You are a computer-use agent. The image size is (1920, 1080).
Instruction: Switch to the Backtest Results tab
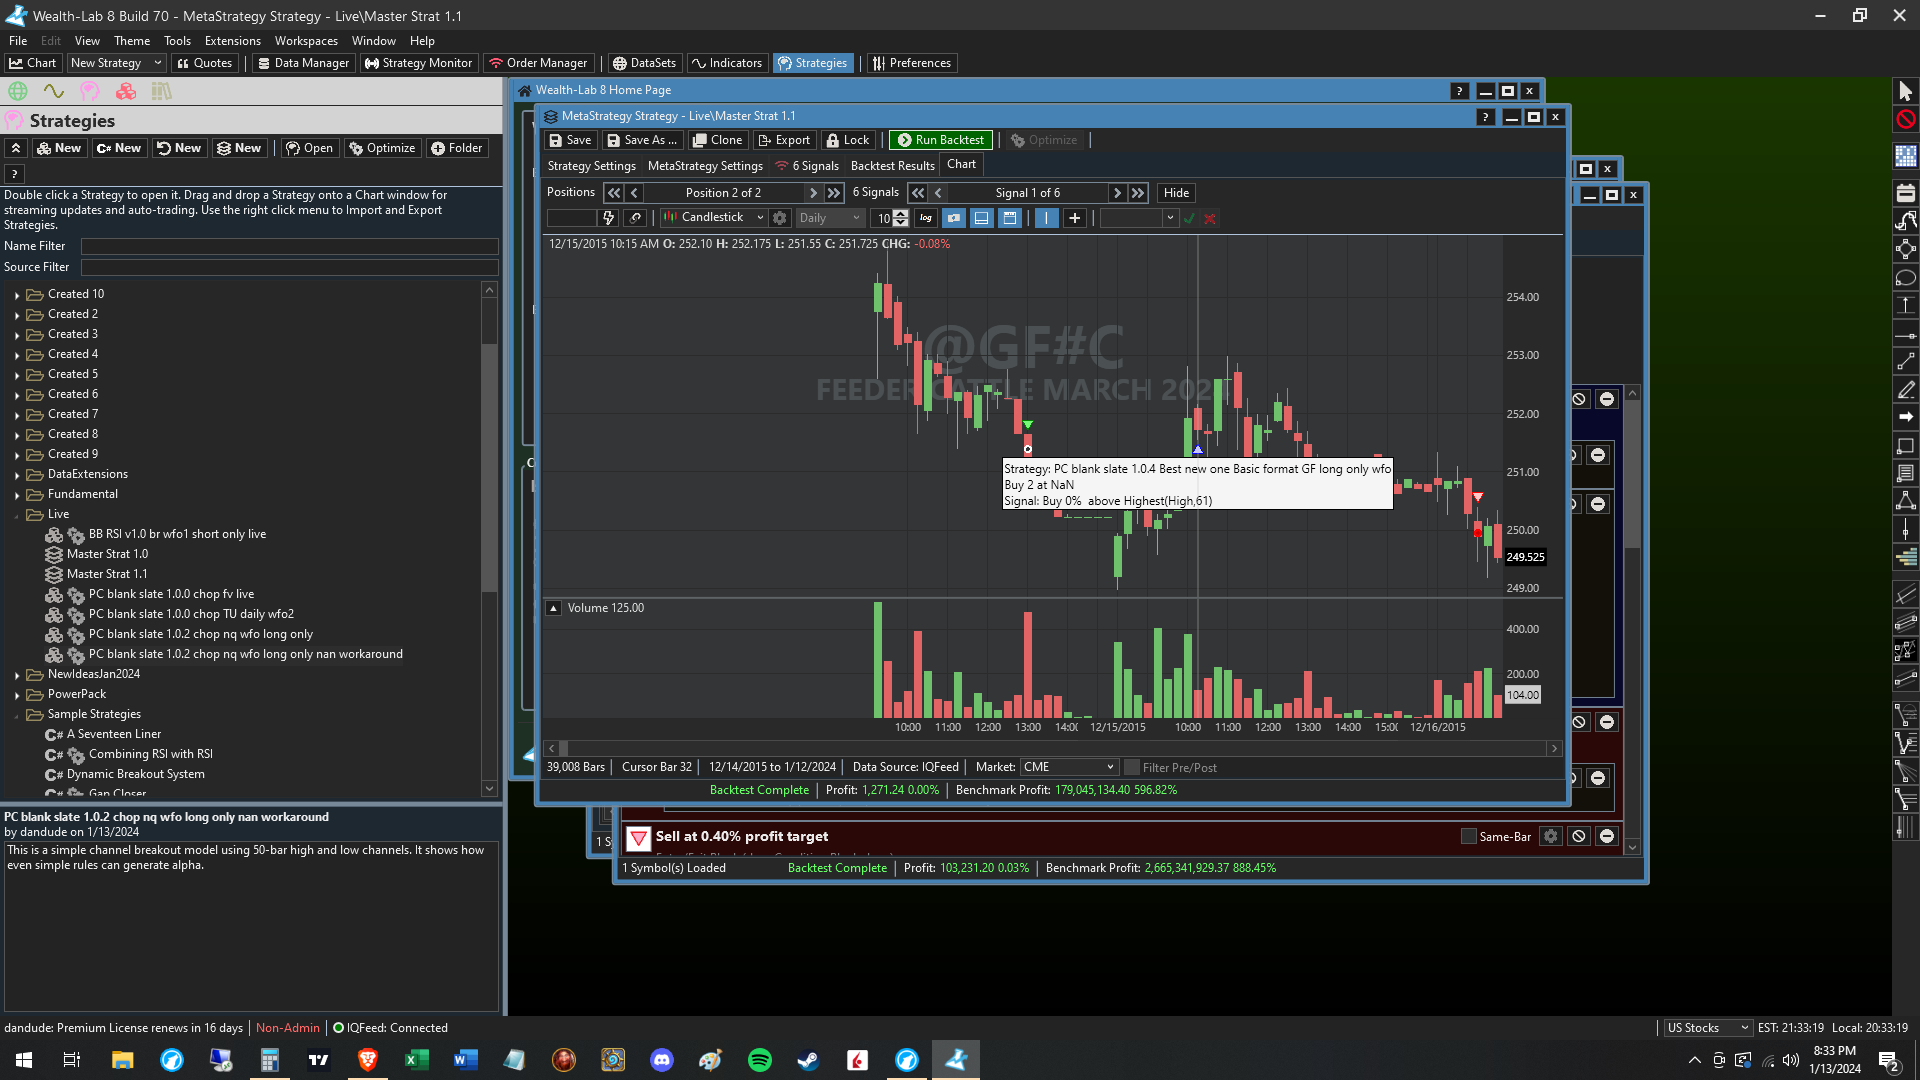coord(892,166)
